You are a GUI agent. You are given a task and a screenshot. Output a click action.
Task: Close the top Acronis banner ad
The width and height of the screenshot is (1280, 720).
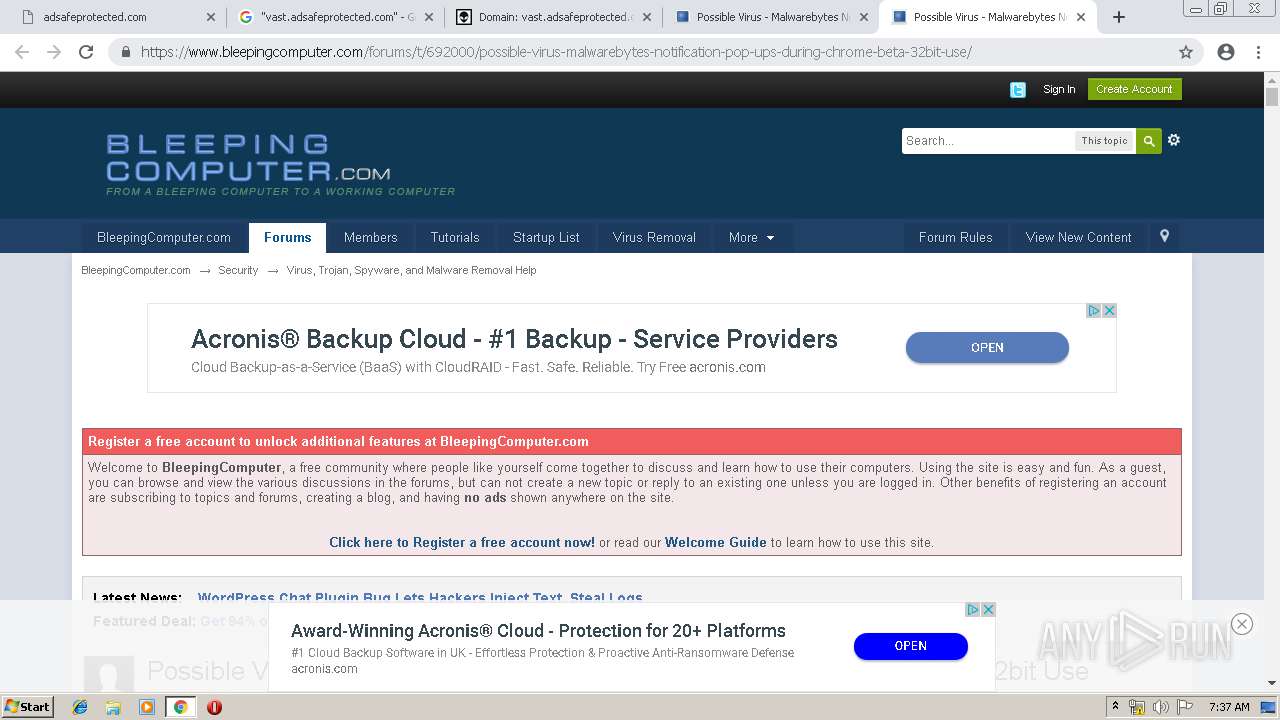1109,311
